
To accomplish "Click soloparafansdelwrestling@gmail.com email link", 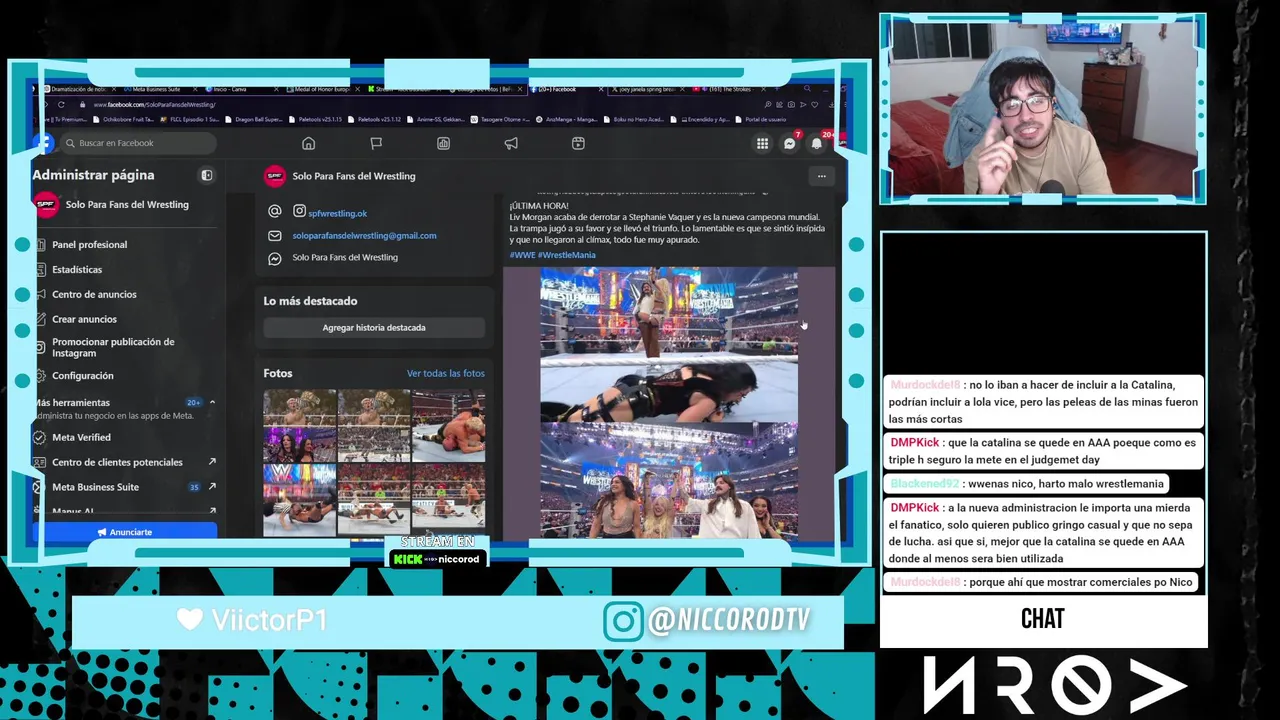I will (x=364, y=236).
